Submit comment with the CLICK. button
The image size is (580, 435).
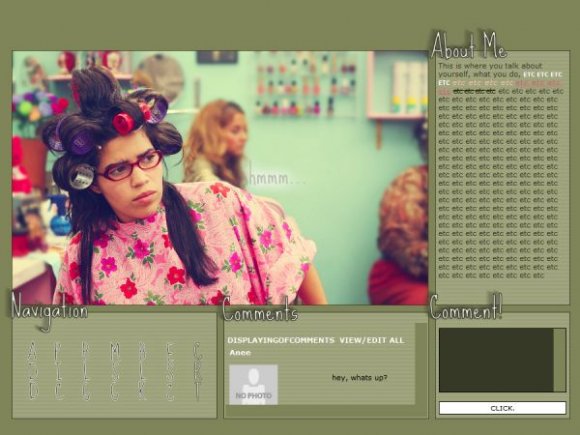pyautogui.click(x=502, y=408)
